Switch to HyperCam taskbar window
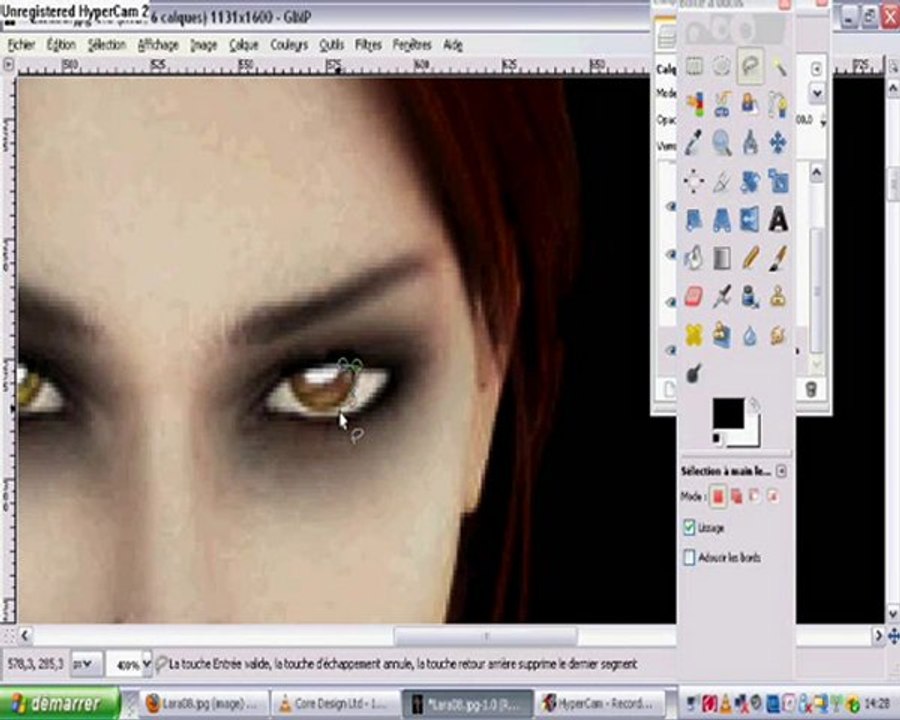The width and height of the screenshot is (900, 720). (600, 703)
